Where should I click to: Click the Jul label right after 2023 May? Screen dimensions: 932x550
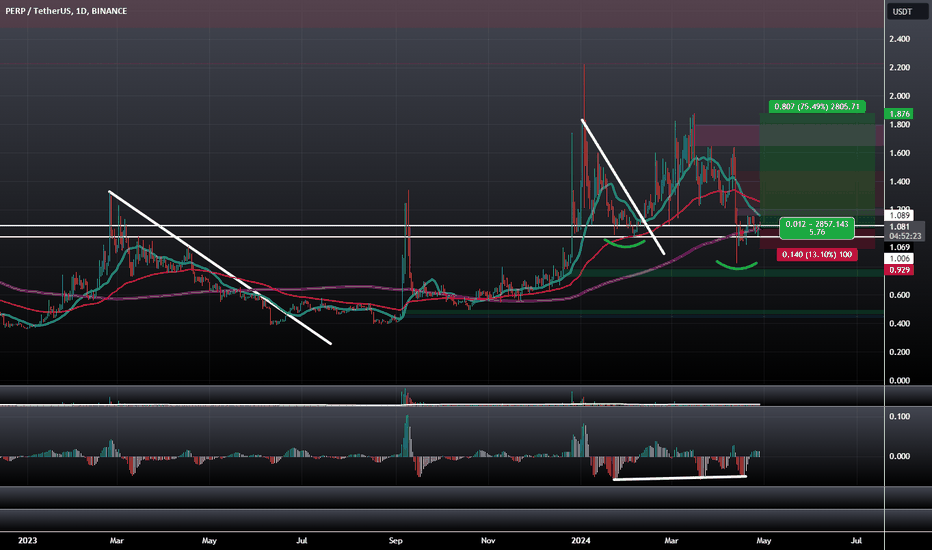(x=302, y=540)
